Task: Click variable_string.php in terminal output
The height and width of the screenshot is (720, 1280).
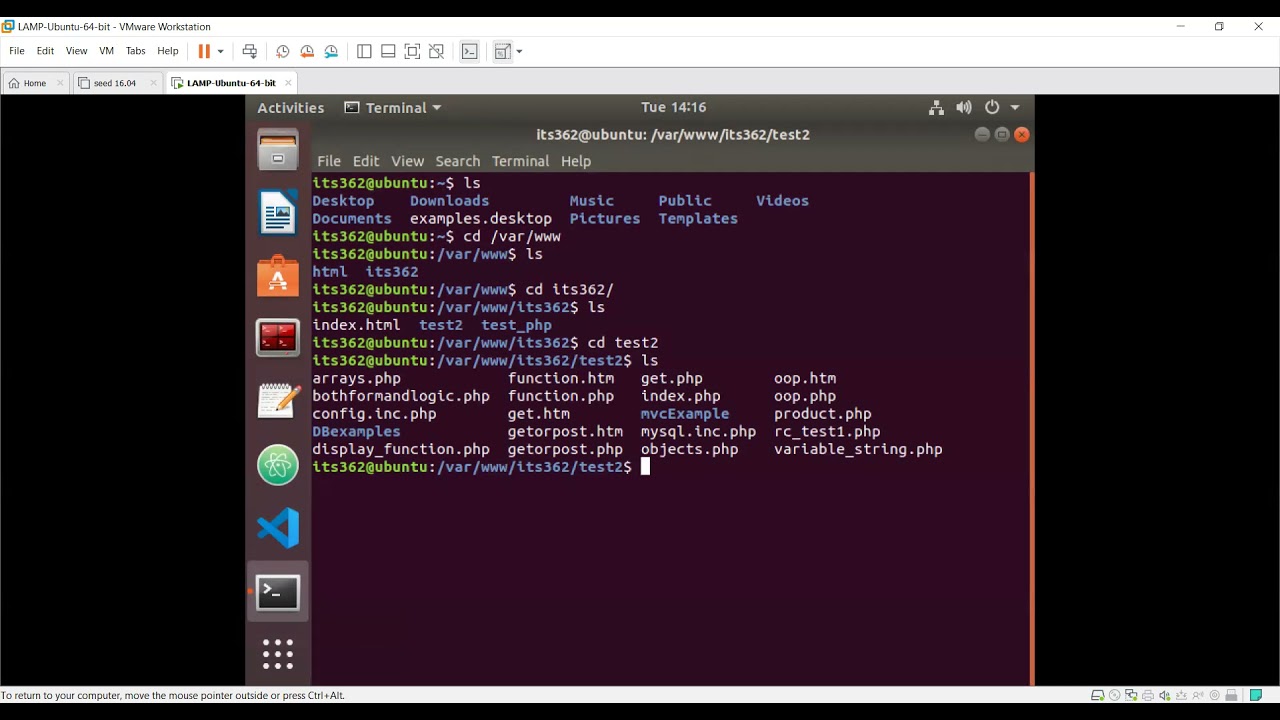Action: coord(858,449)
